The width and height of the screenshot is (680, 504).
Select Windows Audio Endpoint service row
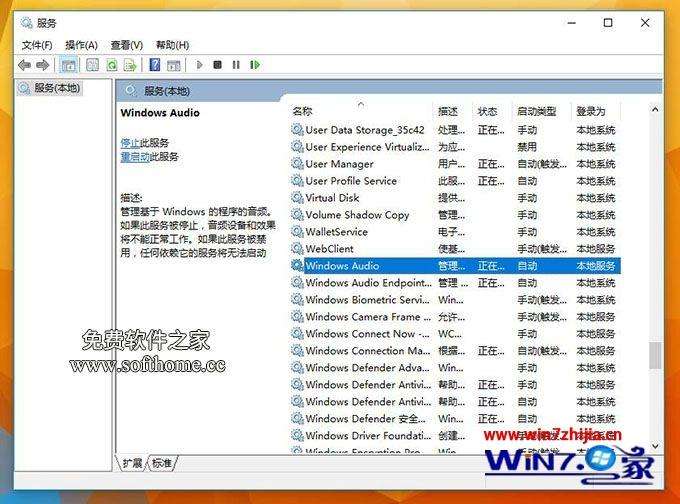click(x=455, y=282)
